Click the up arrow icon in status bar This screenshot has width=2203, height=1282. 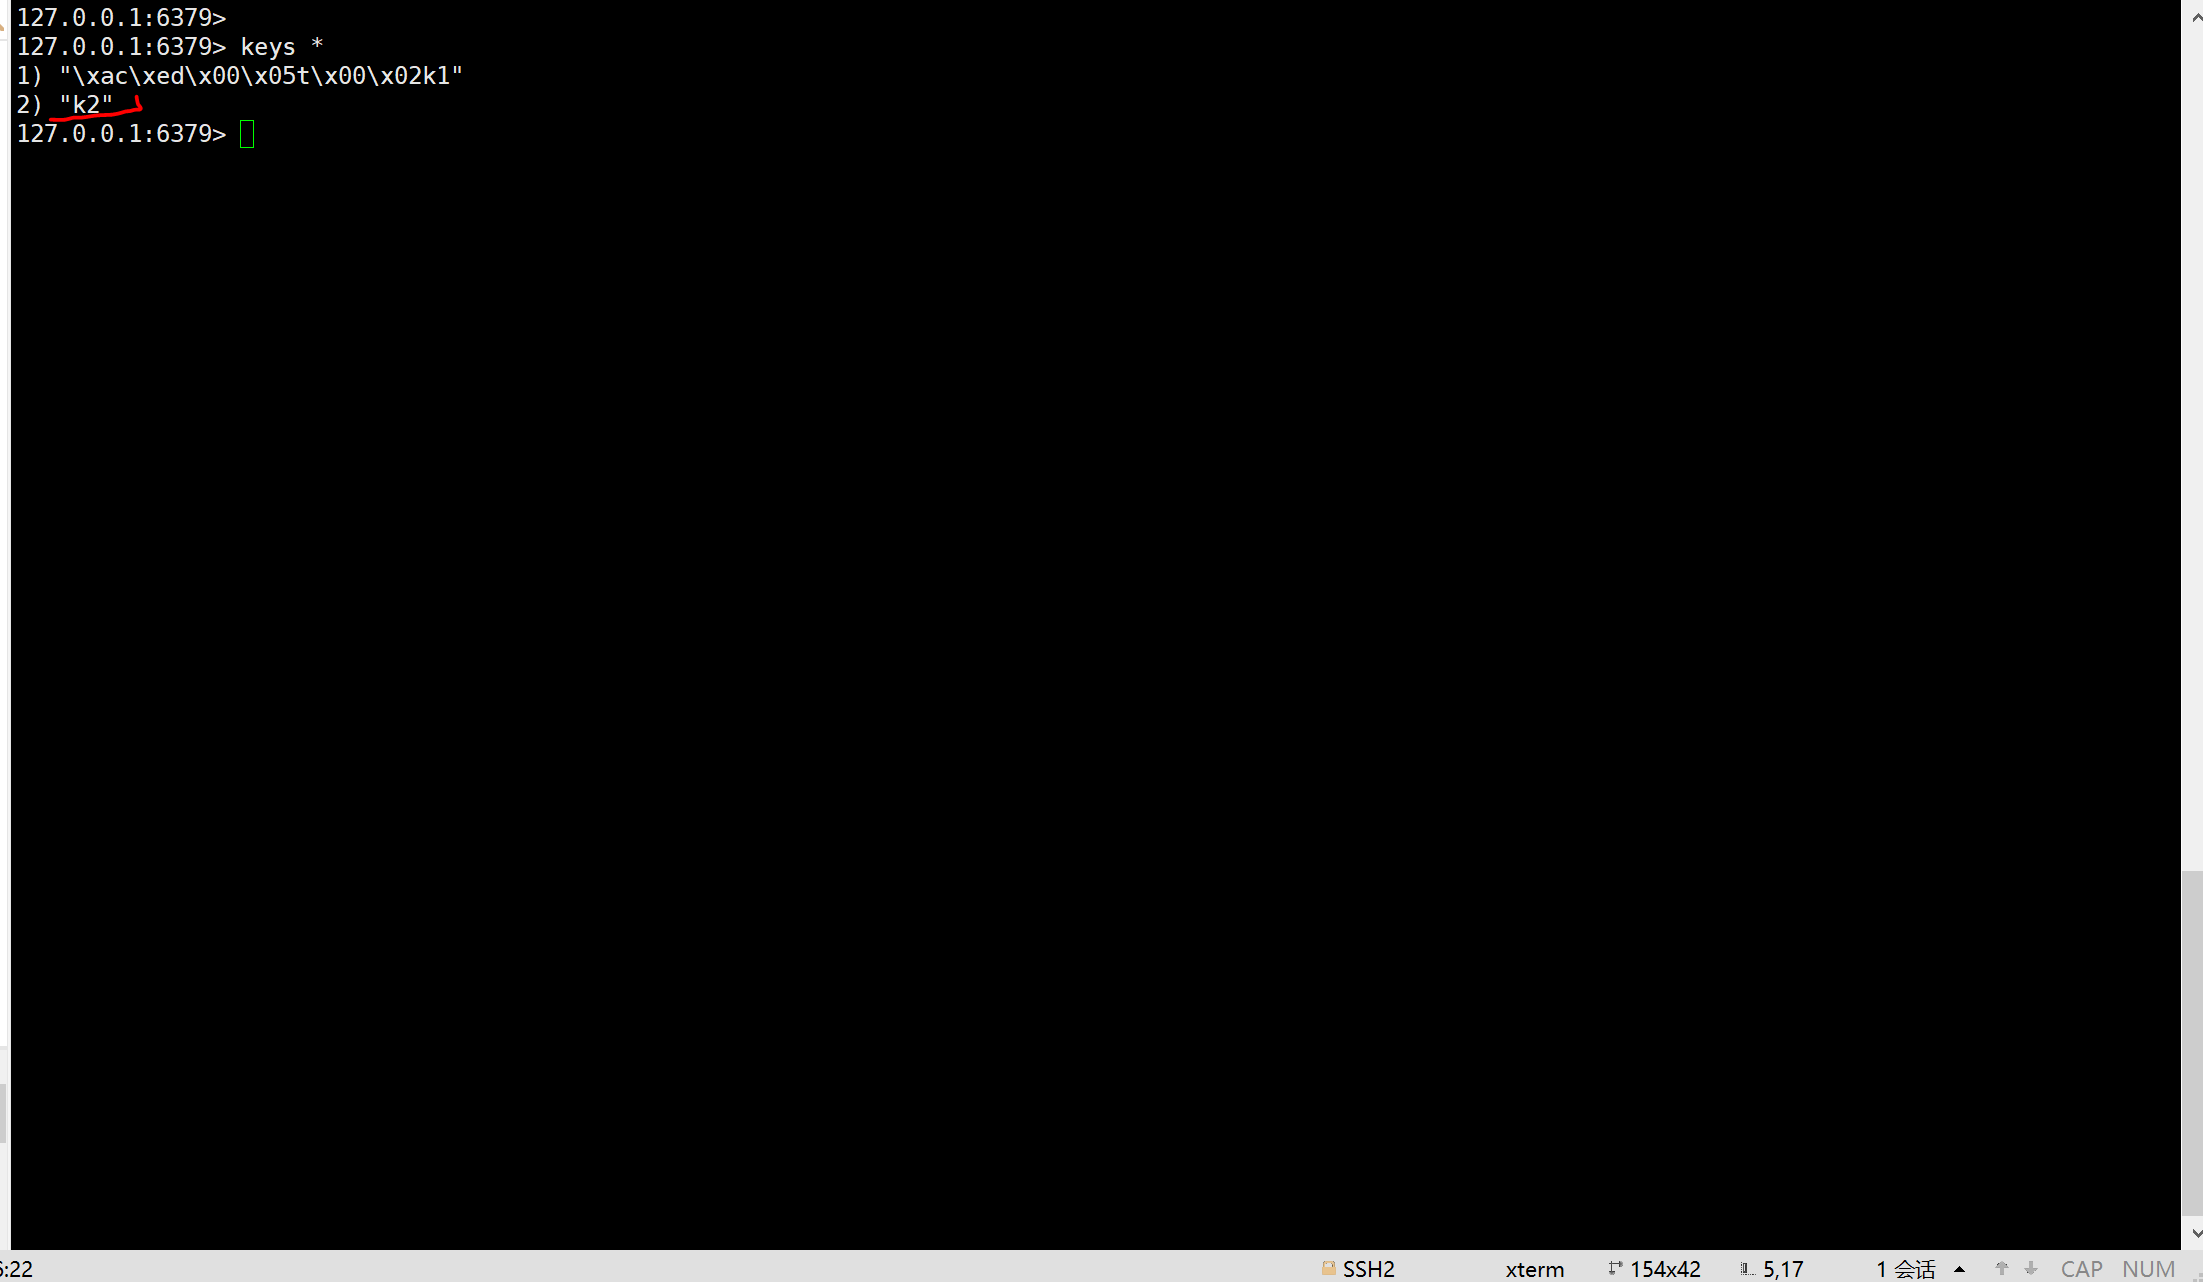2001,1268
